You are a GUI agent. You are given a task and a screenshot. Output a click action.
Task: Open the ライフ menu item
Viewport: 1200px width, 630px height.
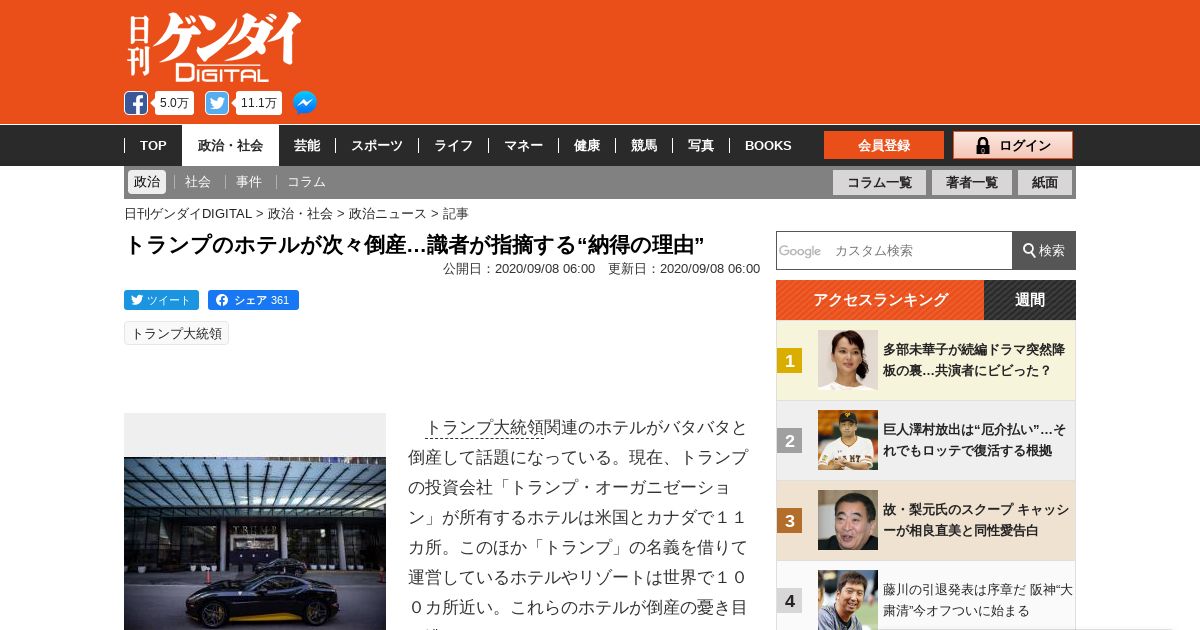(453, 145)
